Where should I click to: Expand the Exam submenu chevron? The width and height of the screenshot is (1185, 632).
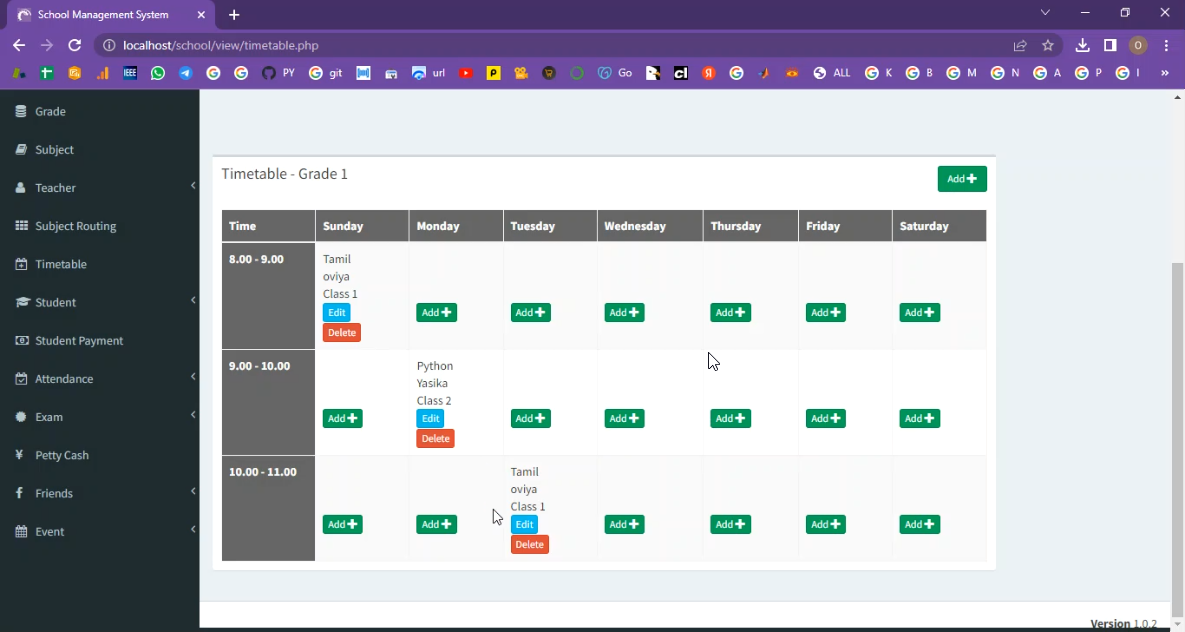[x=193, y=415]
